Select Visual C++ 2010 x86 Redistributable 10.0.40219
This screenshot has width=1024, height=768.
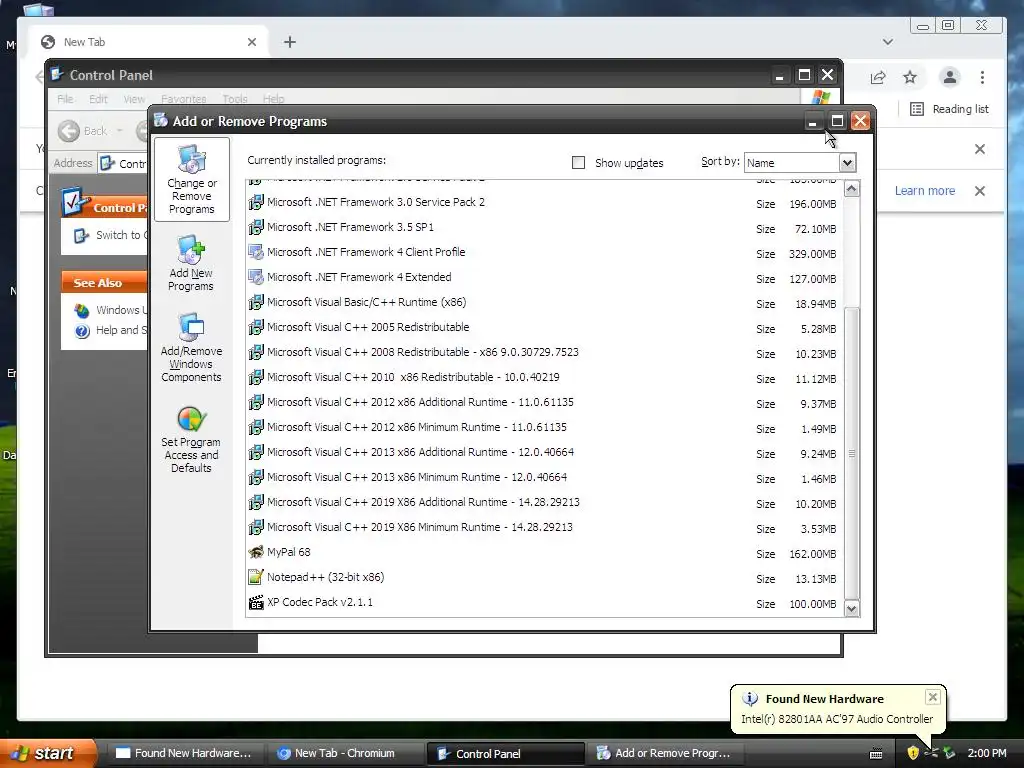545,377
